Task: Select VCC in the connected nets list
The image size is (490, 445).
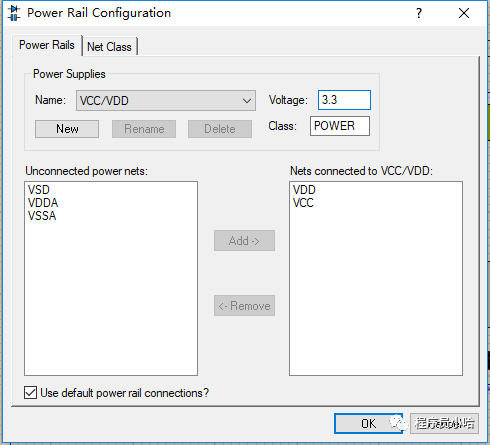Action: tap(303, 203)
